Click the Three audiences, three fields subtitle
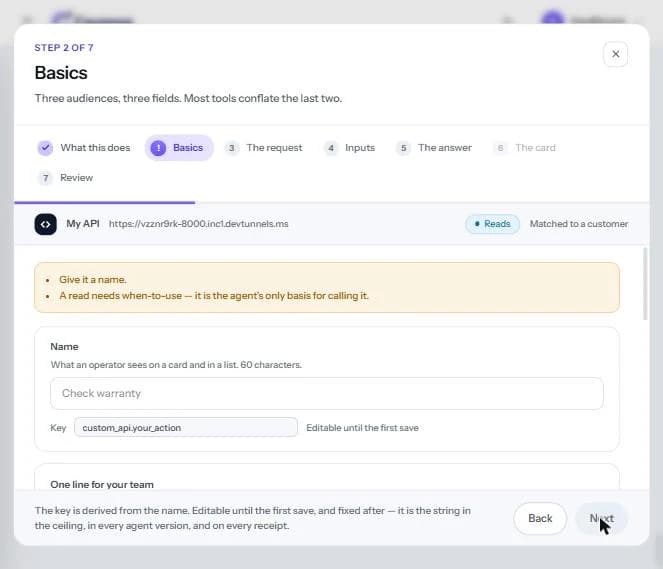Image resolution: width=663 pixels, height=569 pixels. (x=188, y=98)
